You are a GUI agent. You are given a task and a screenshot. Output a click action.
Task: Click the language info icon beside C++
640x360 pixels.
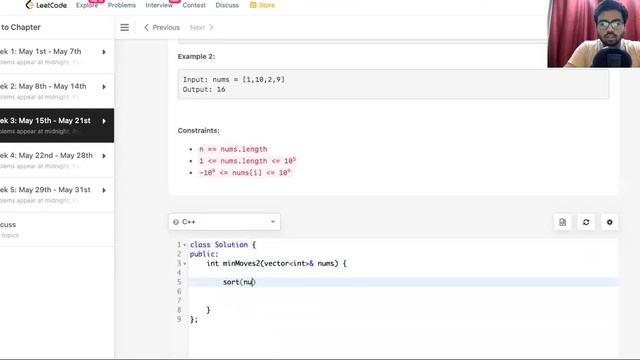[x=176, y=222]
